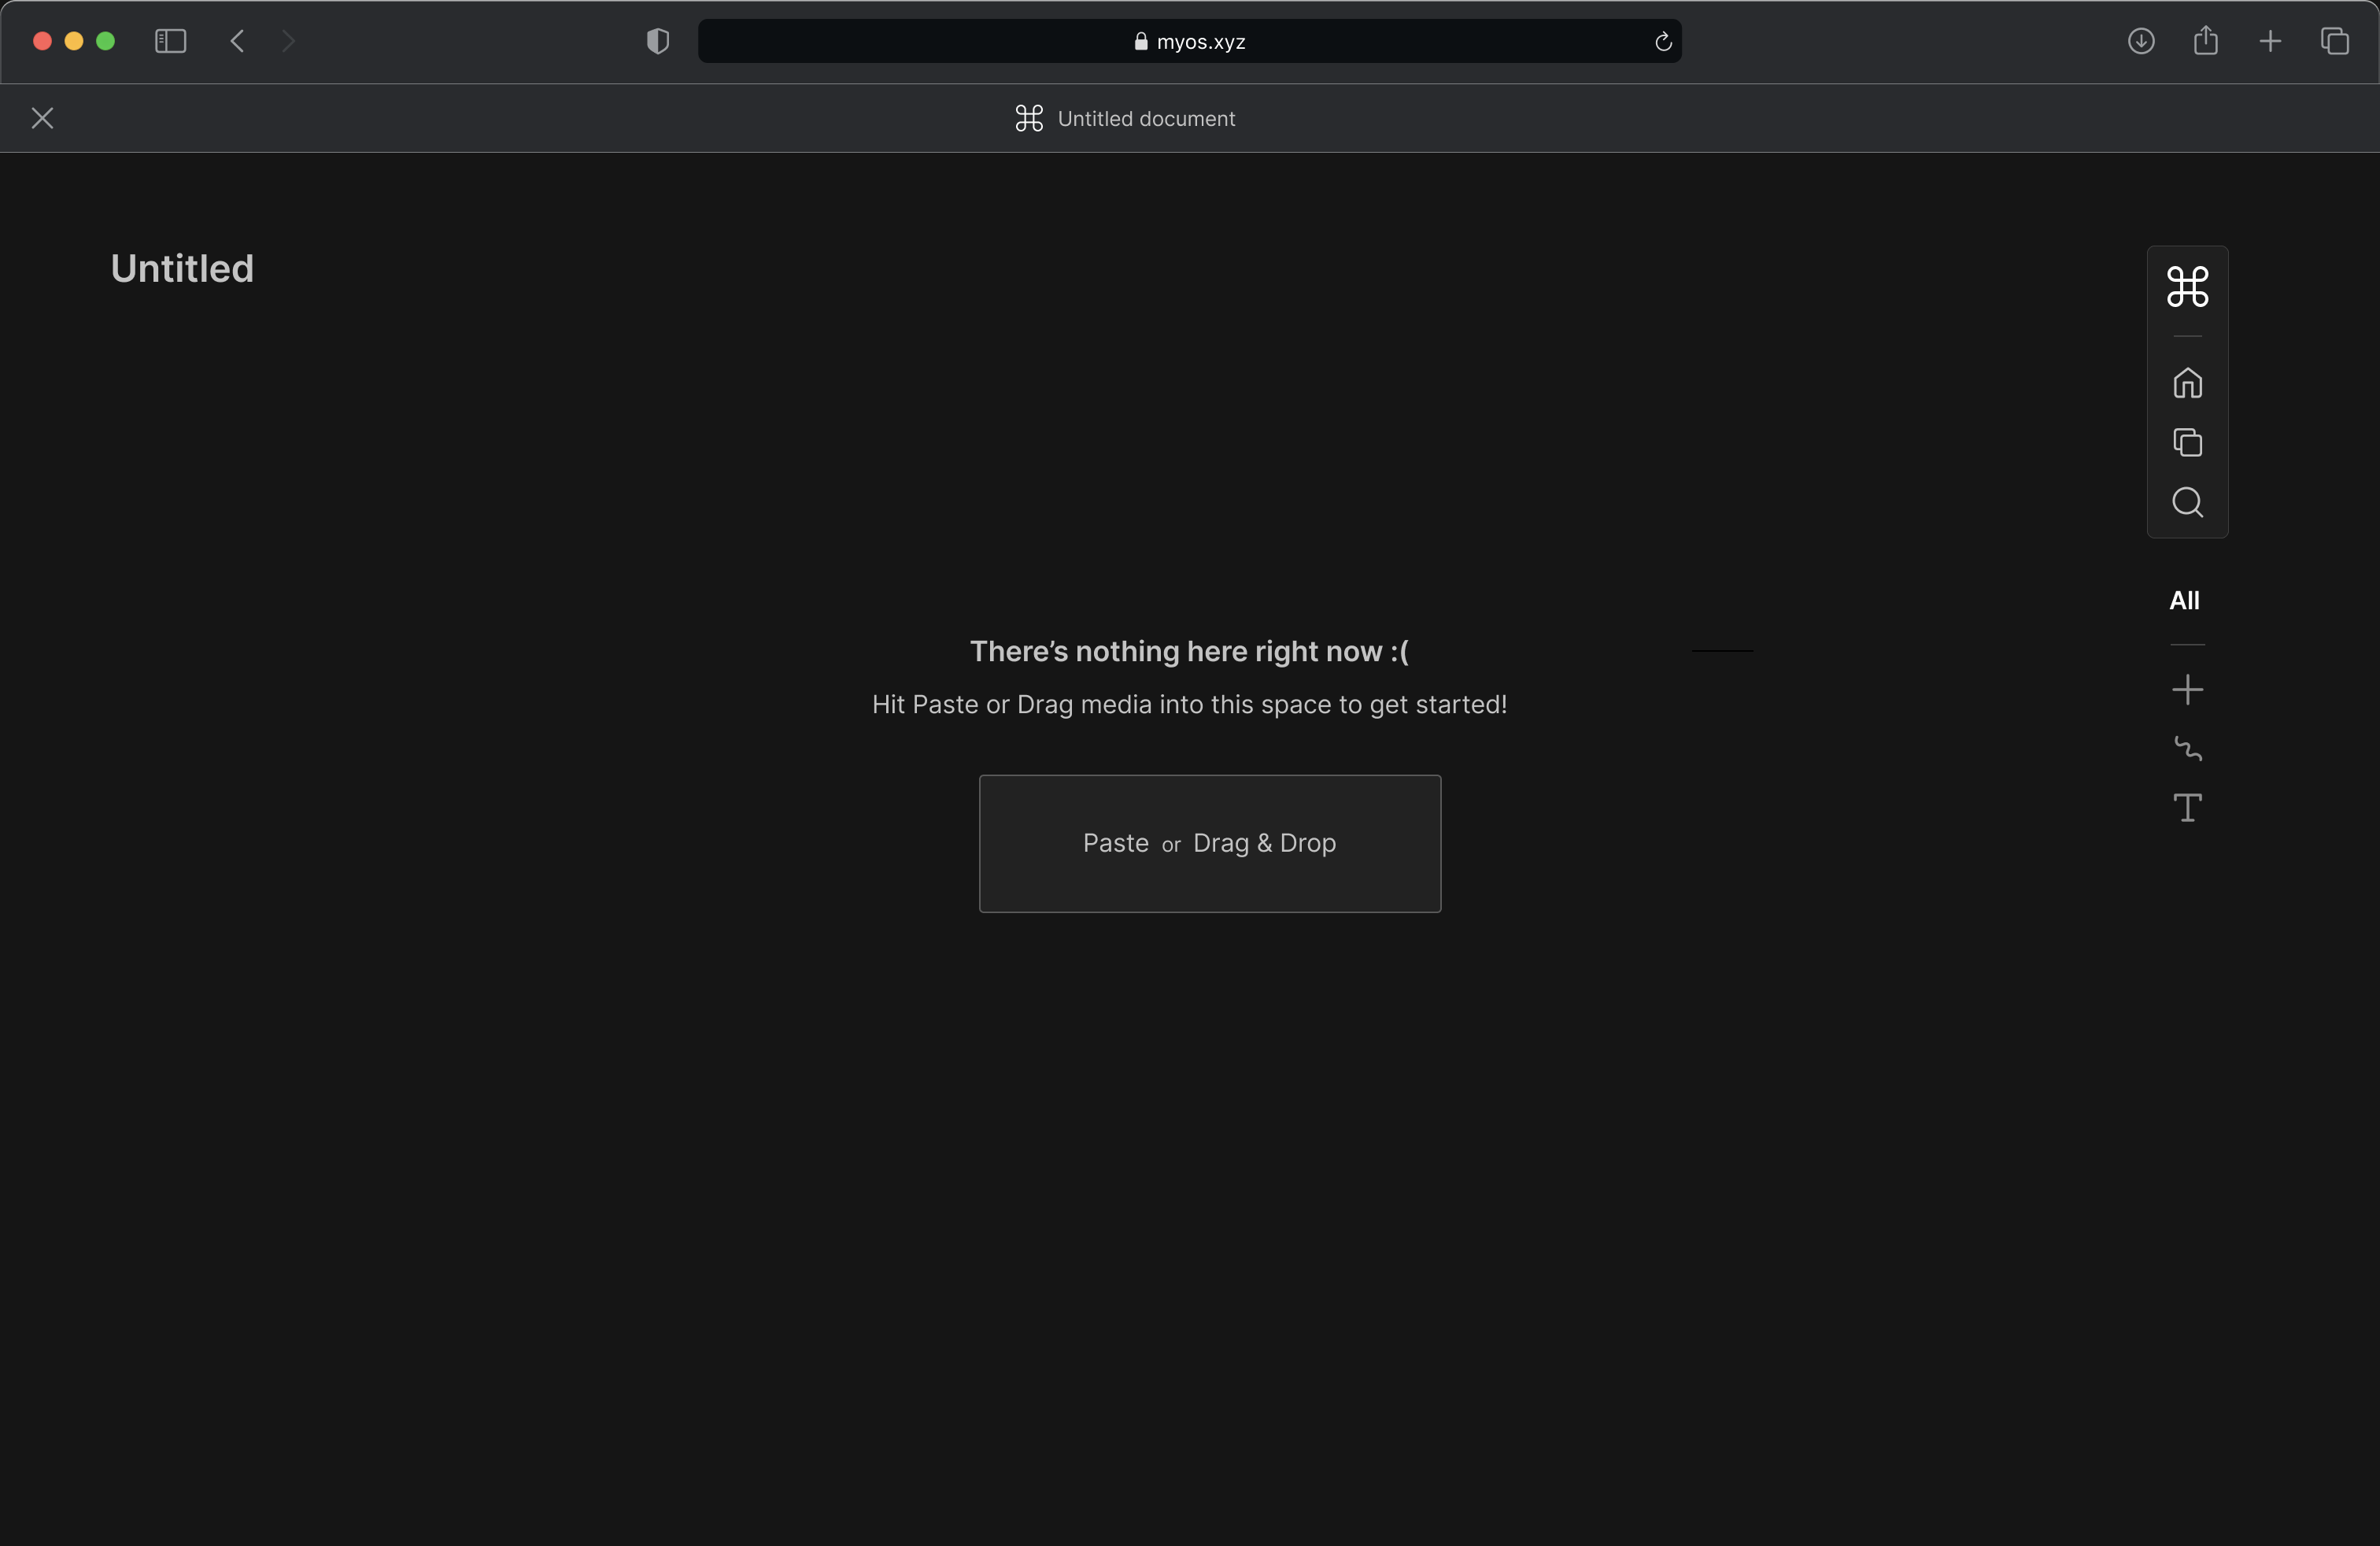Screen dimensions: 2380x1546
Task: Select the squiggle connector tool icon
Action: point(2187,749)
